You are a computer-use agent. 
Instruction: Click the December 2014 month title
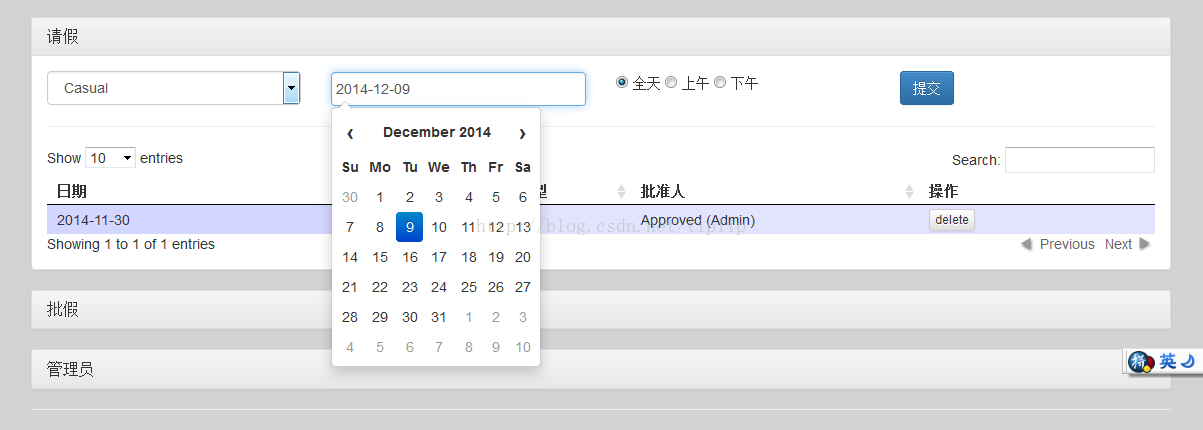click(437, 132)
